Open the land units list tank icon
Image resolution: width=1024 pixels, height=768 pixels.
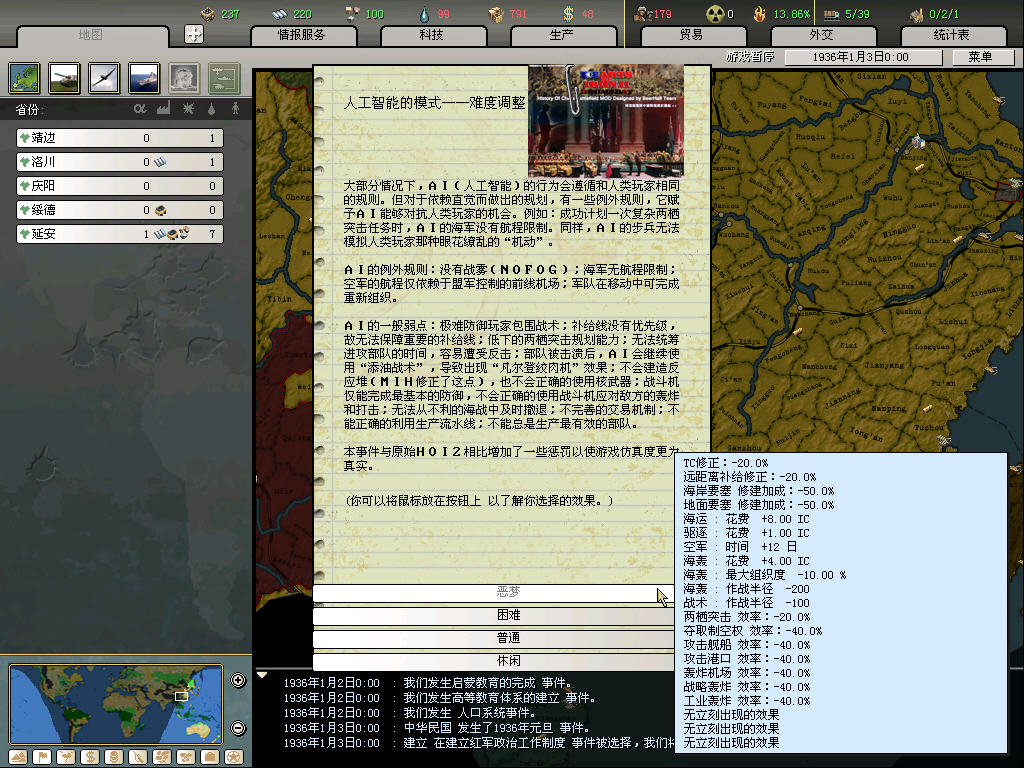[x=64, y=78]
